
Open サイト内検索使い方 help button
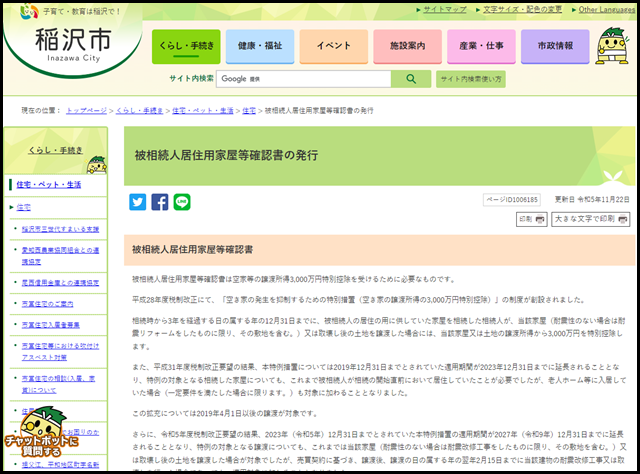[471, 79]
